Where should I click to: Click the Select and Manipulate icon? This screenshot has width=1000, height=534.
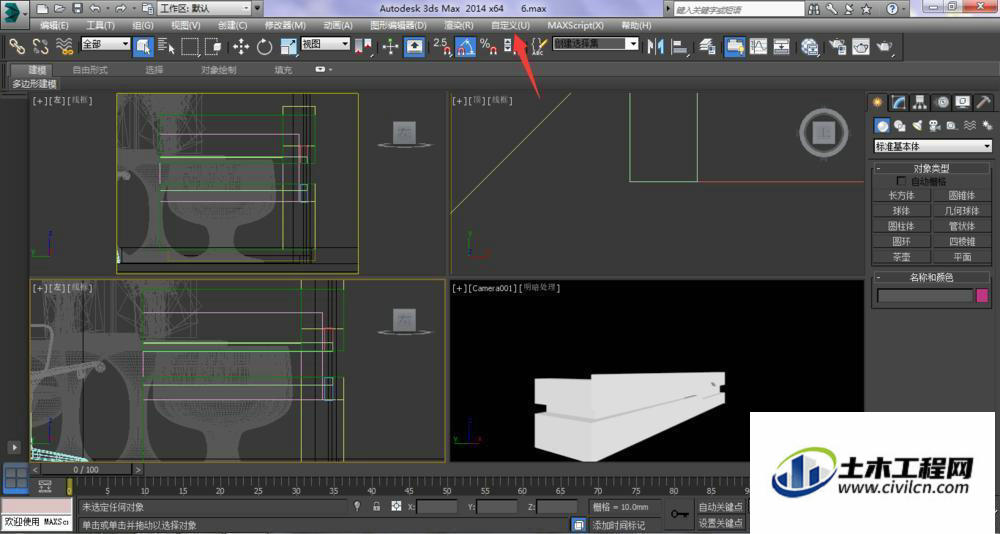[x=390, y=47]
